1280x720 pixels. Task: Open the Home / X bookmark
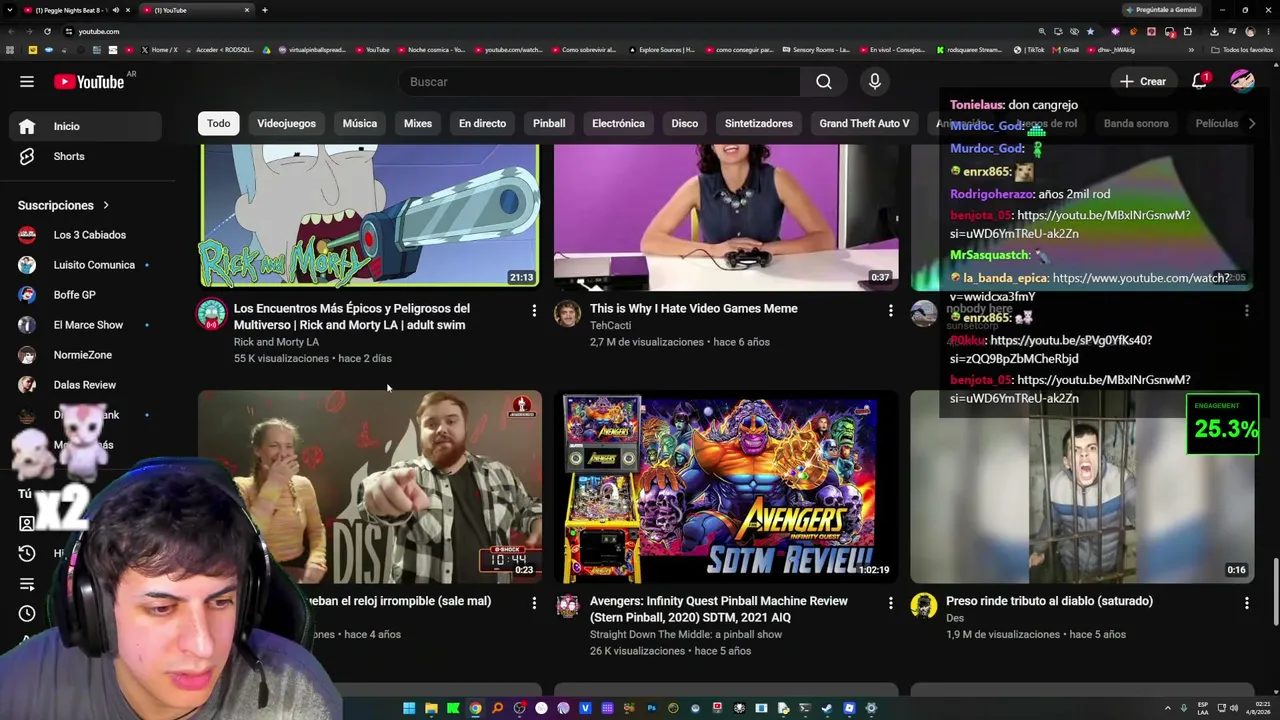(160, 49)
